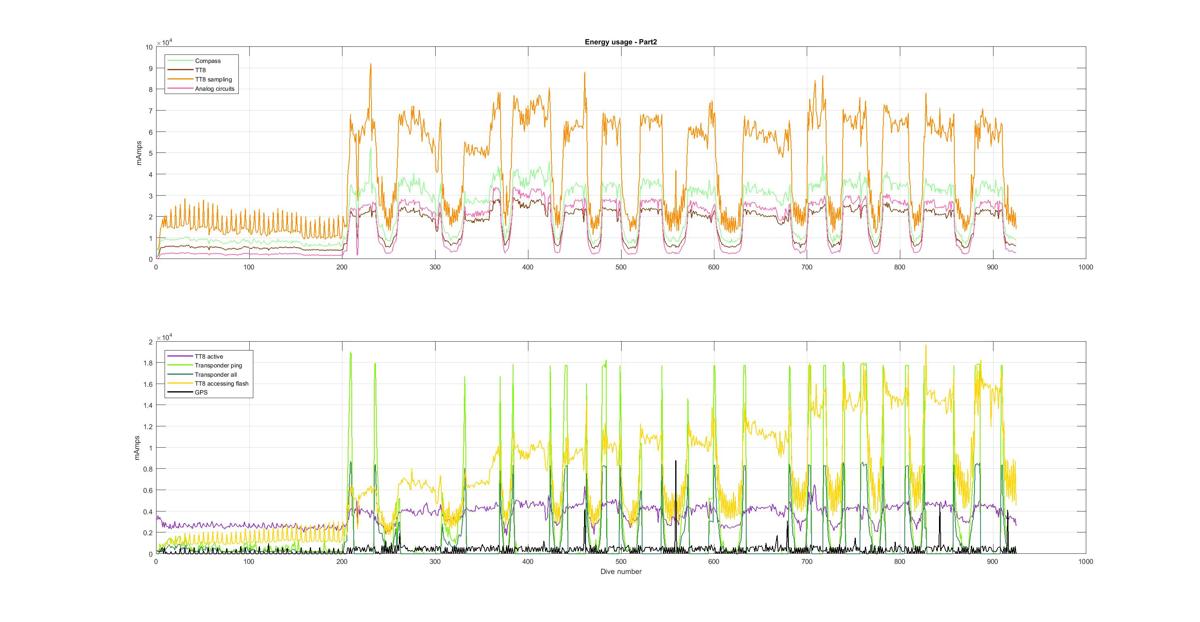
Task: Click the "TT8 sampling" legend label
Action: click(213, 79)
